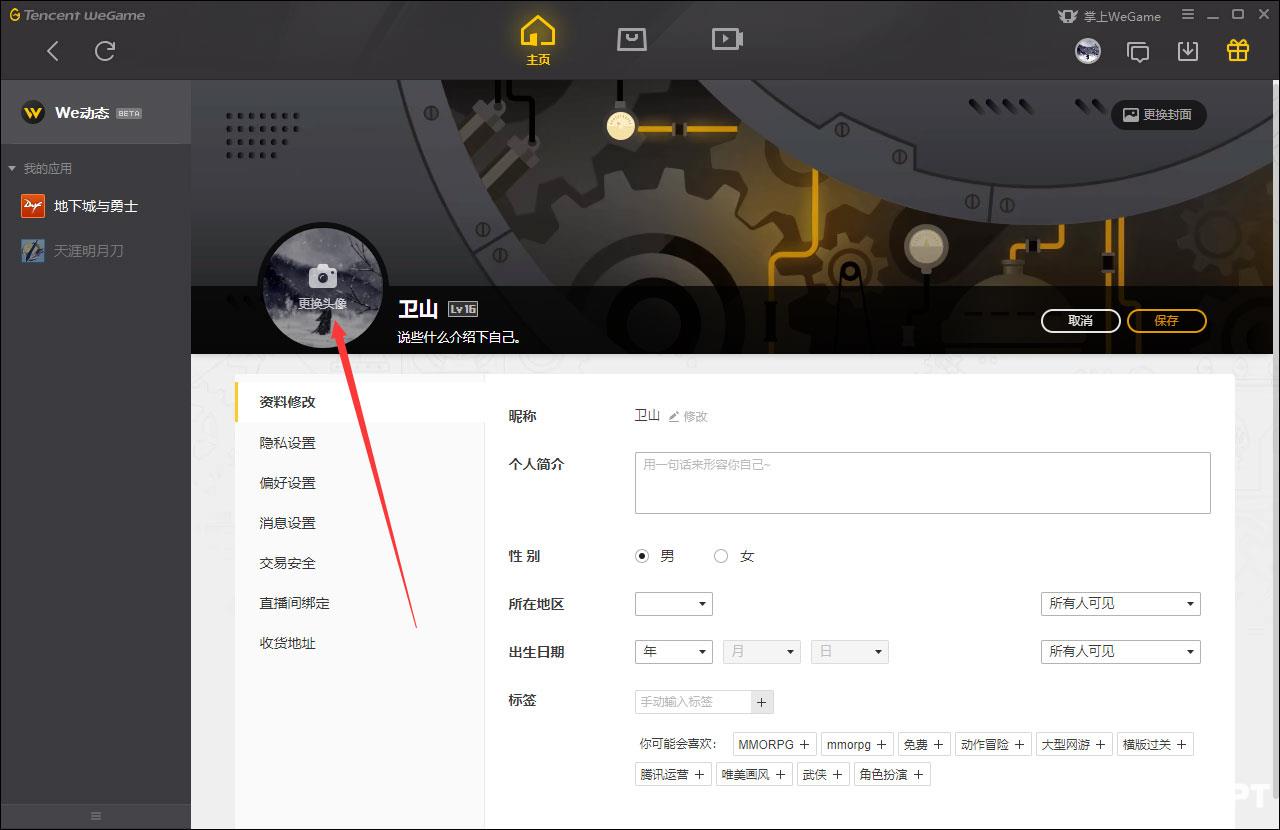Open the birth year 年 dropdown
Image resolution: width=1280 pixels, height=830 pixels.
(674, 652)
